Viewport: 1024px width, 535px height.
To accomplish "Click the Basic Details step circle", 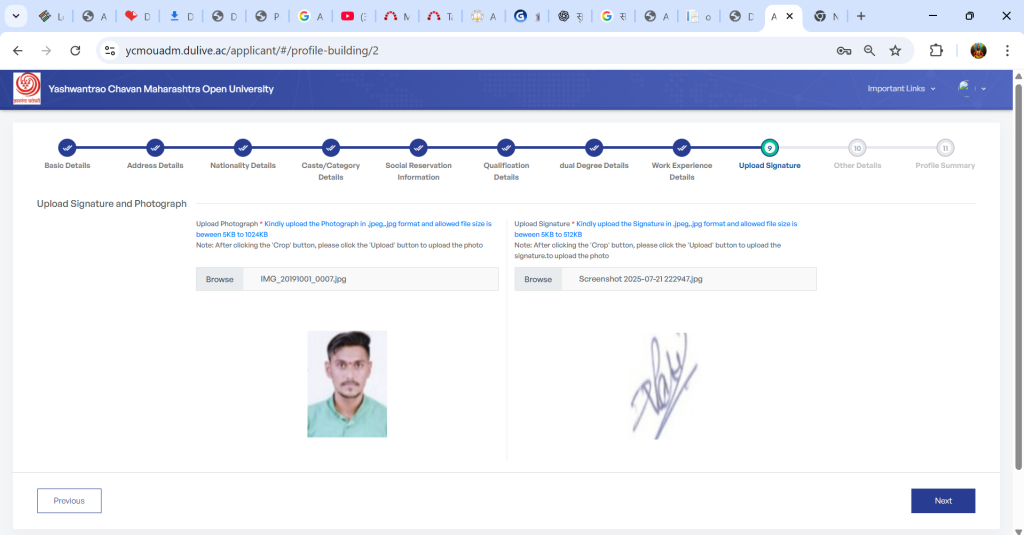I will (67, 147).
